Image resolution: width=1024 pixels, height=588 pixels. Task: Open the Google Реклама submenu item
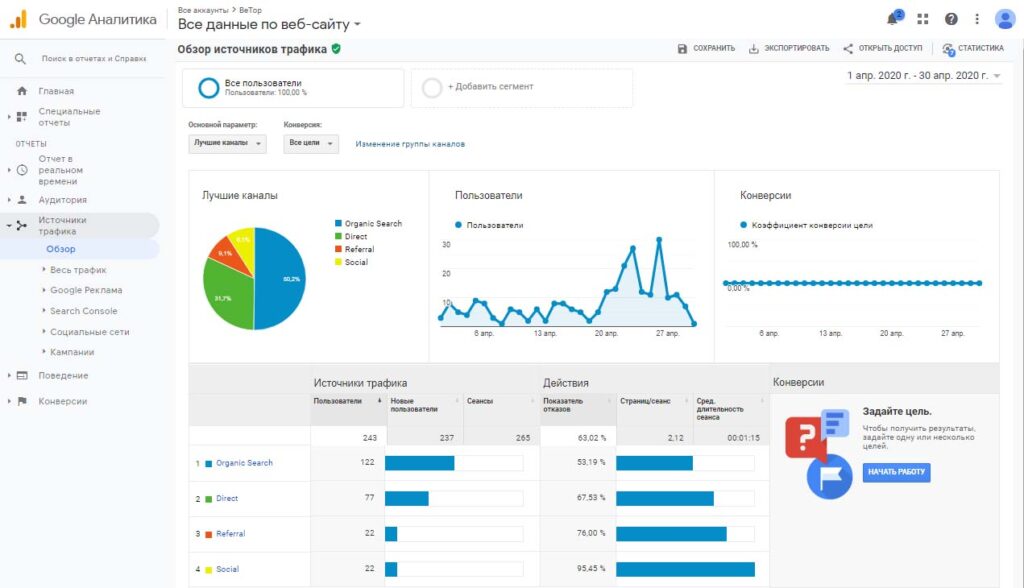(x=86, y=290)
